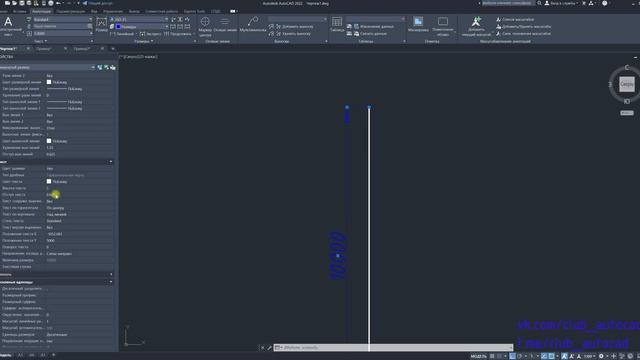640x360 pixels.
Task: Toggle PICKADD icon in Properties palette
Action: pos(100,67)
